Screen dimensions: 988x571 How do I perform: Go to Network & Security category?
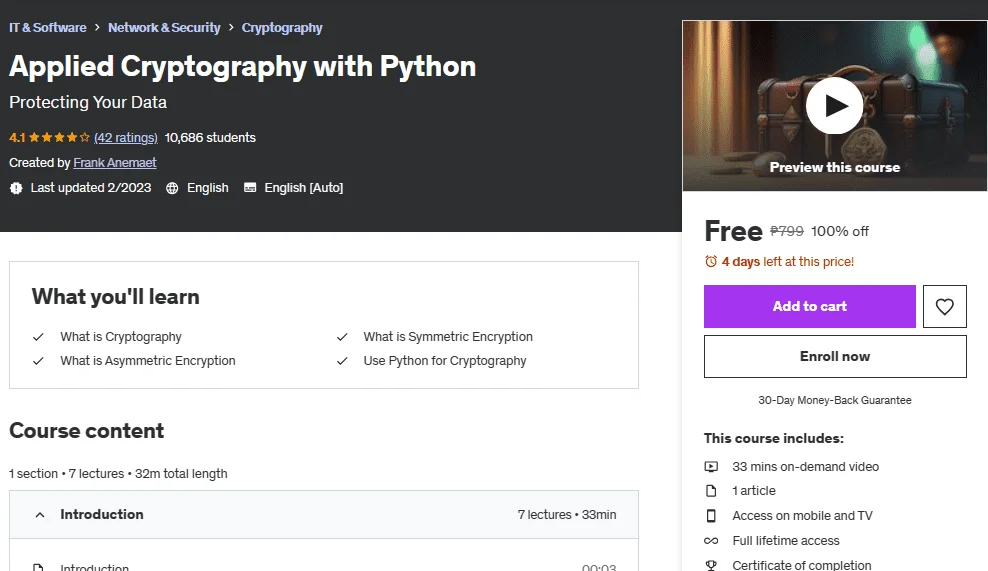[164, 28]
